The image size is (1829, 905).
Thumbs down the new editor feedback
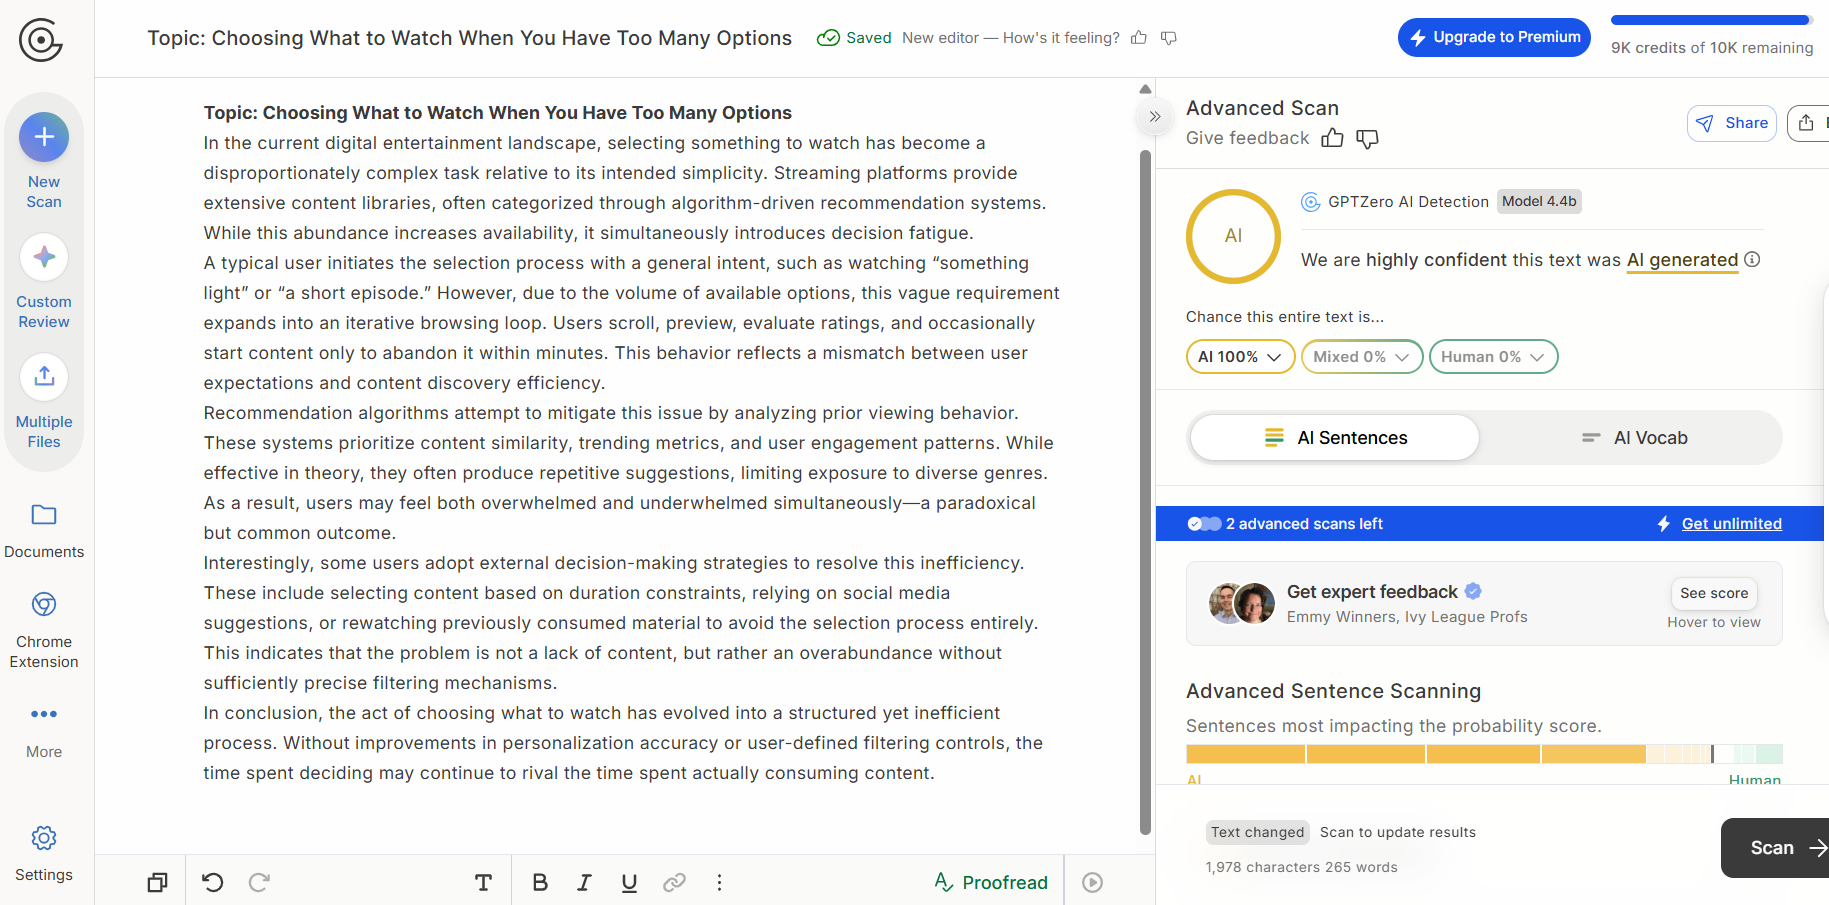[1169, 38]
